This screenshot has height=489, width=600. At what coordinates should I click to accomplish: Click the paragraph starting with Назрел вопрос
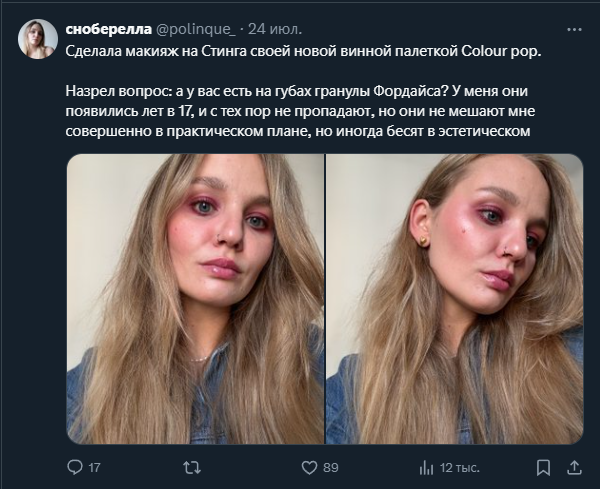[300, 108]
